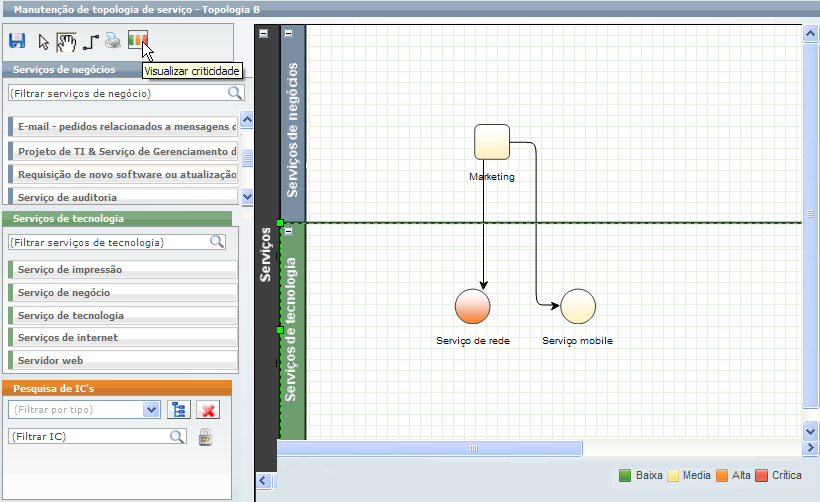Click the green Baixa legend swatch

625,475
